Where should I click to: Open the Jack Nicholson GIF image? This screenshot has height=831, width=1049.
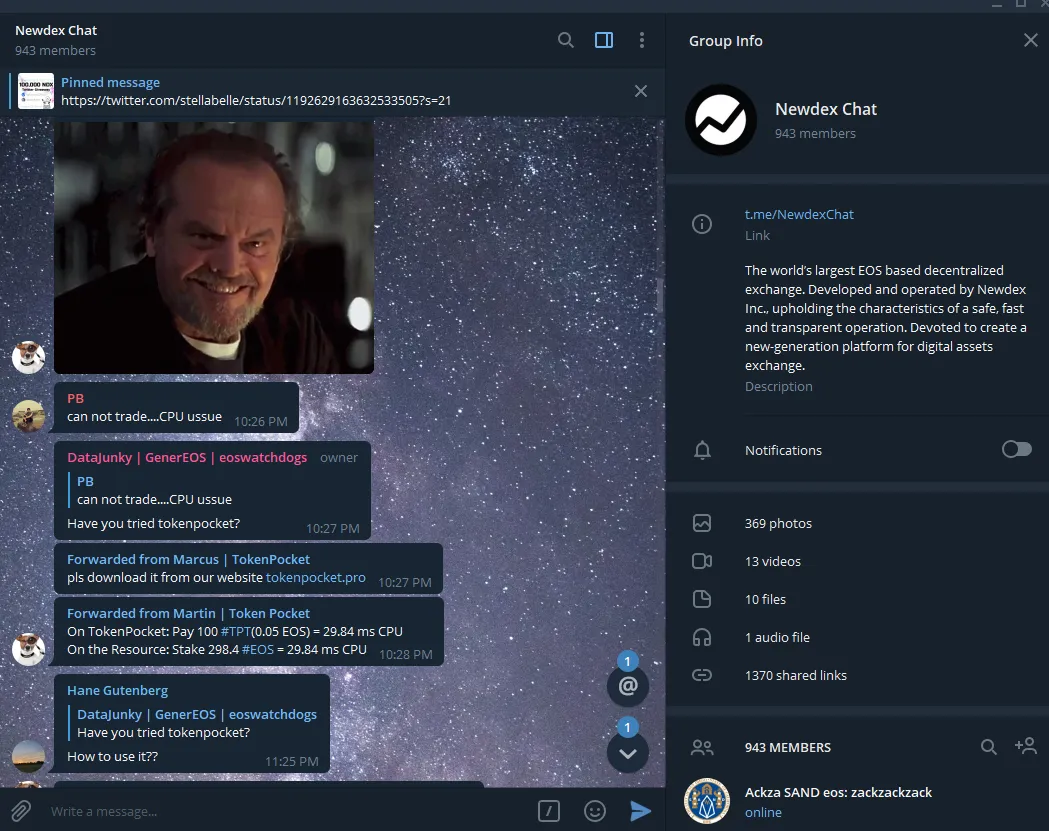click(x=213, y=247)
